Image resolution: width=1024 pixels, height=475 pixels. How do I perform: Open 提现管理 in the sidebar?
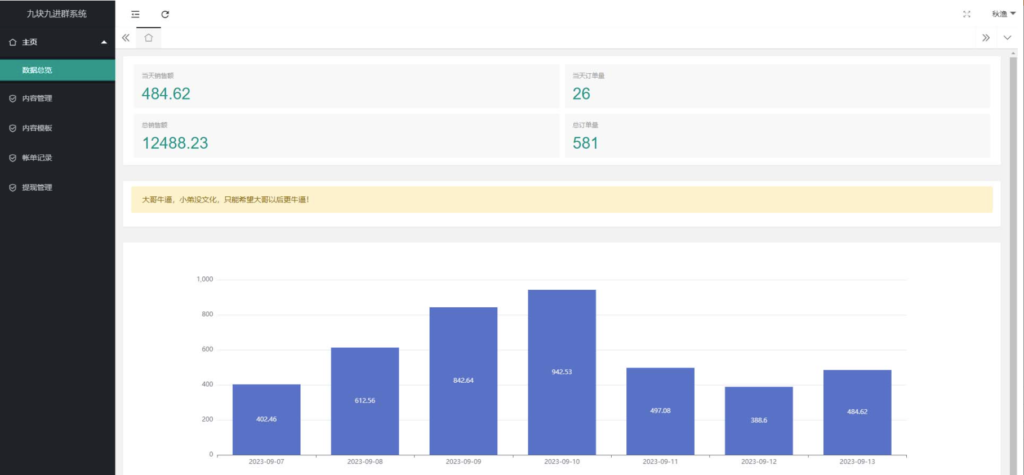(x=37, y=187)
